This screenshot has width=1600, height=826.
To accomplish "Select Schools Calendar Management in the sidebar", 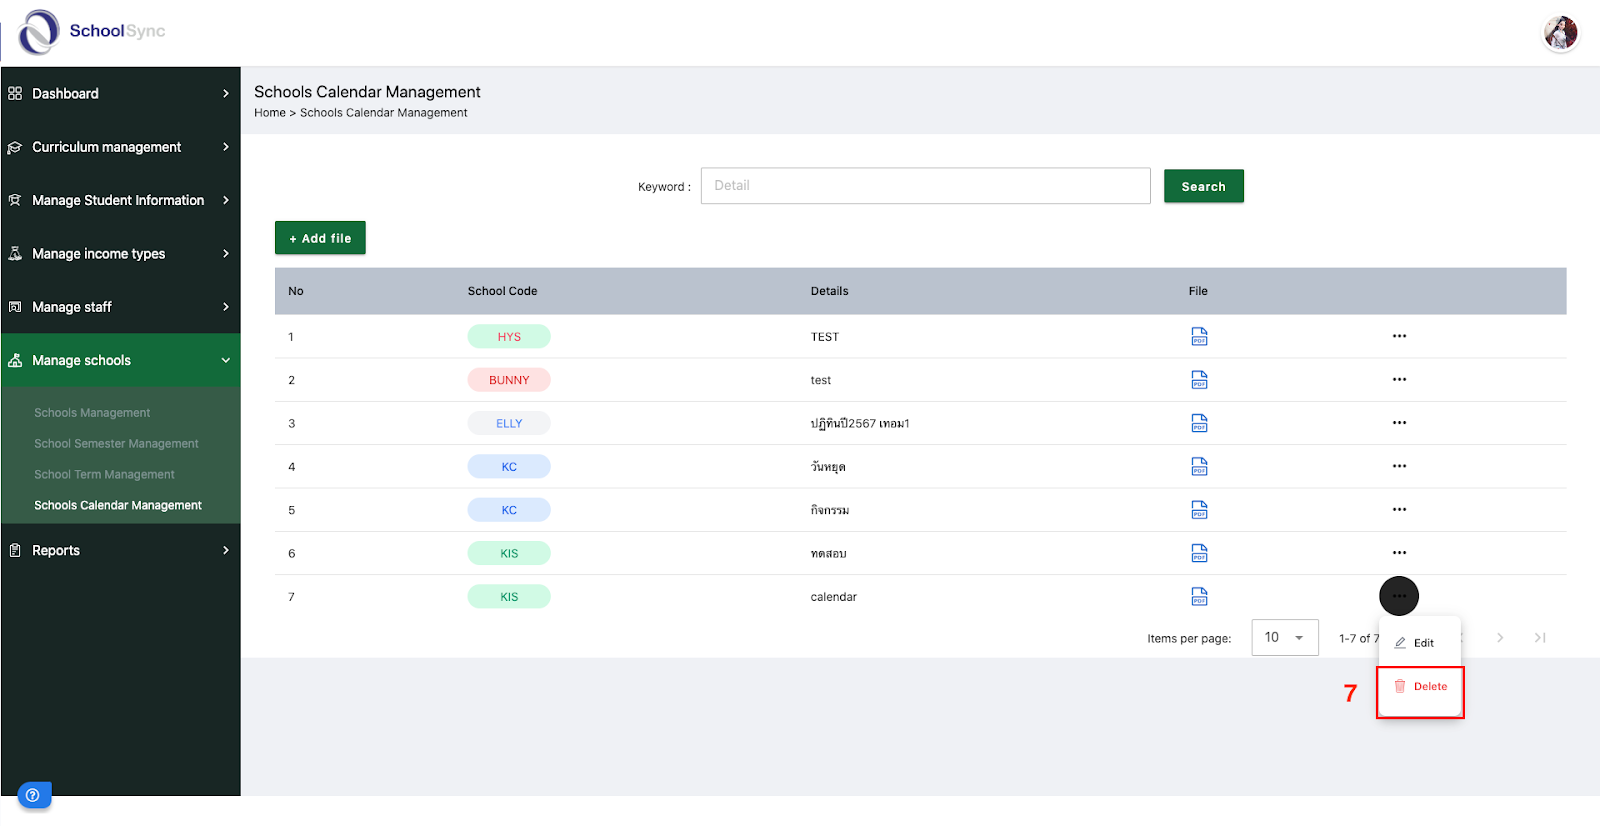I will pyautogui.click(x=118, y=505).
